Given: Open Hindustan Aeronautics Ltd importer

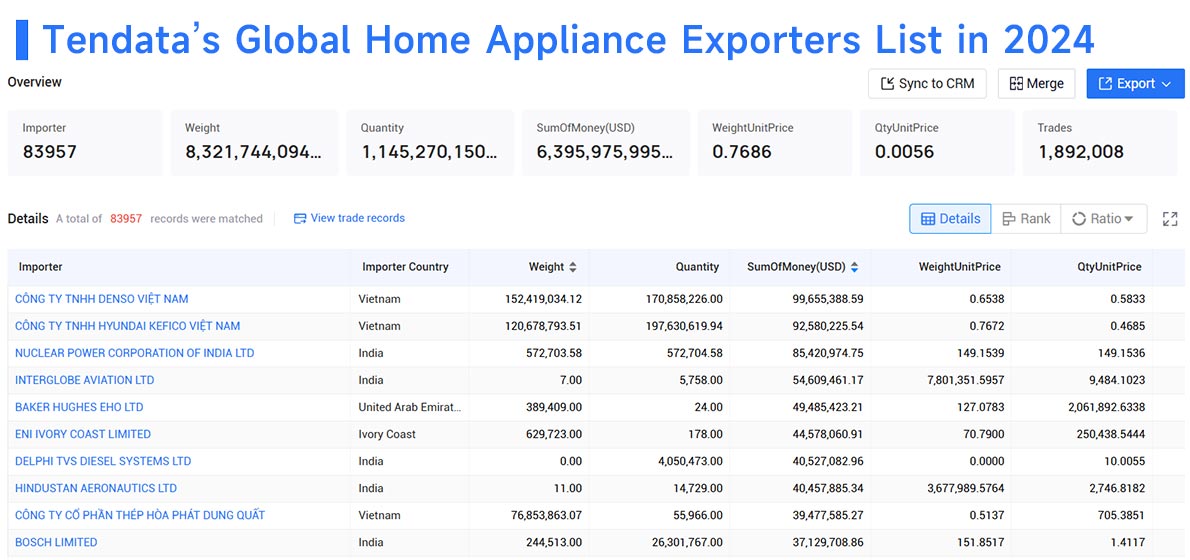Looking at the screenshot, I should click(96, 488).
